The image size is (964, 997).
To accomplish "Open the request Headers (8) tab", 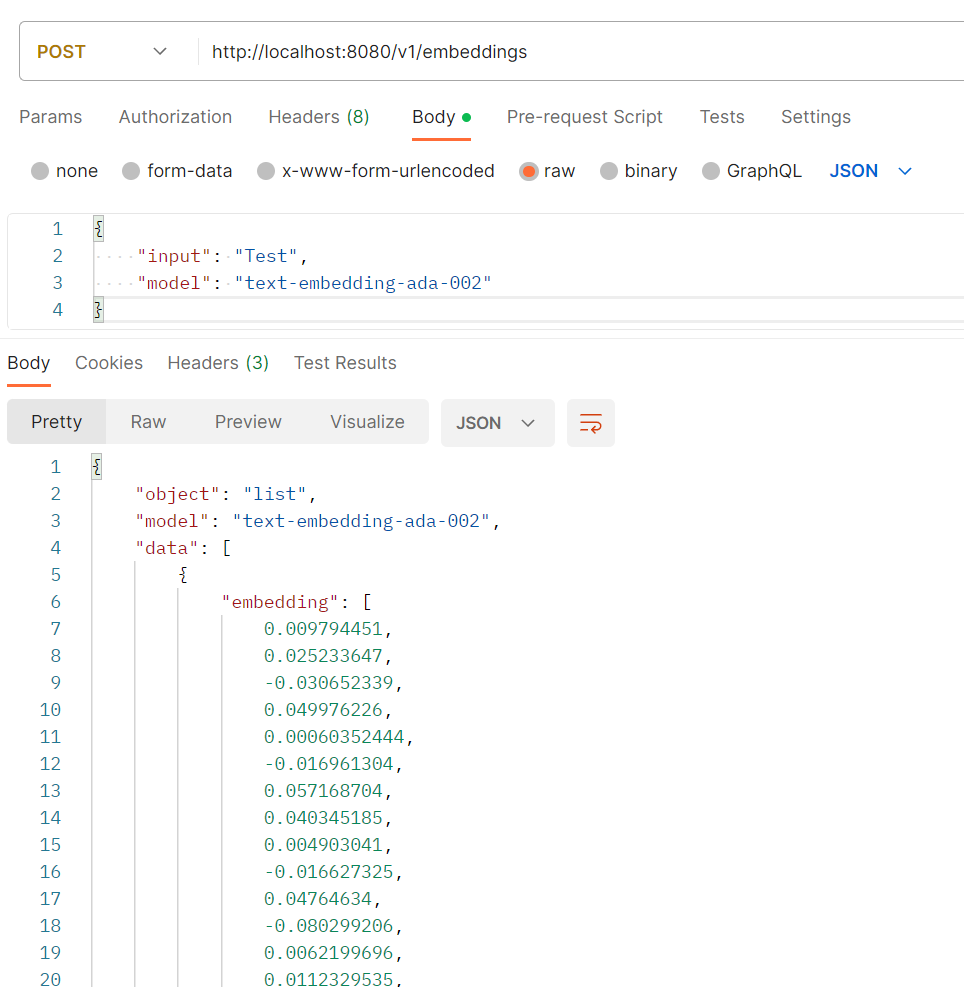I will point(318,117).
